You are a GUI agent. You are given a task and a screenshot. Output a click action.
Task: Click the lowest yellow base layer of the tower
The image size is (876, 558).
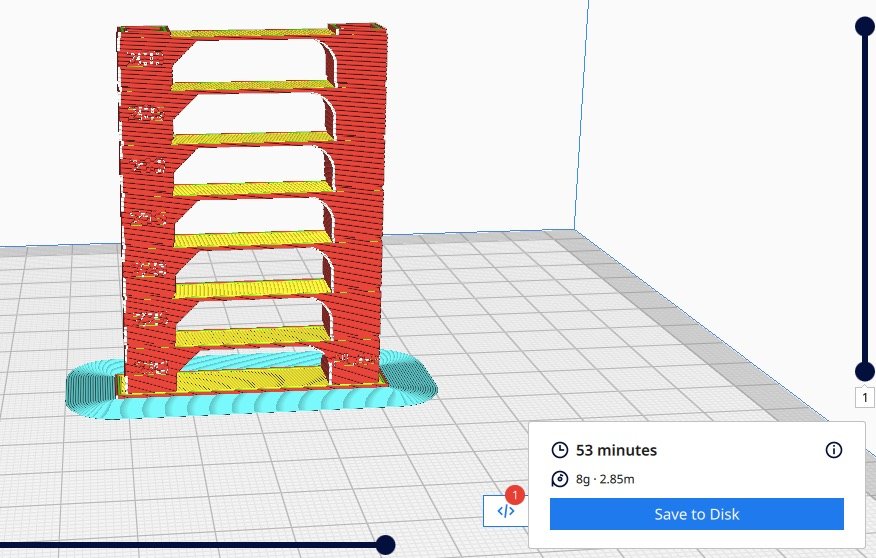click(x=250, y=380)
